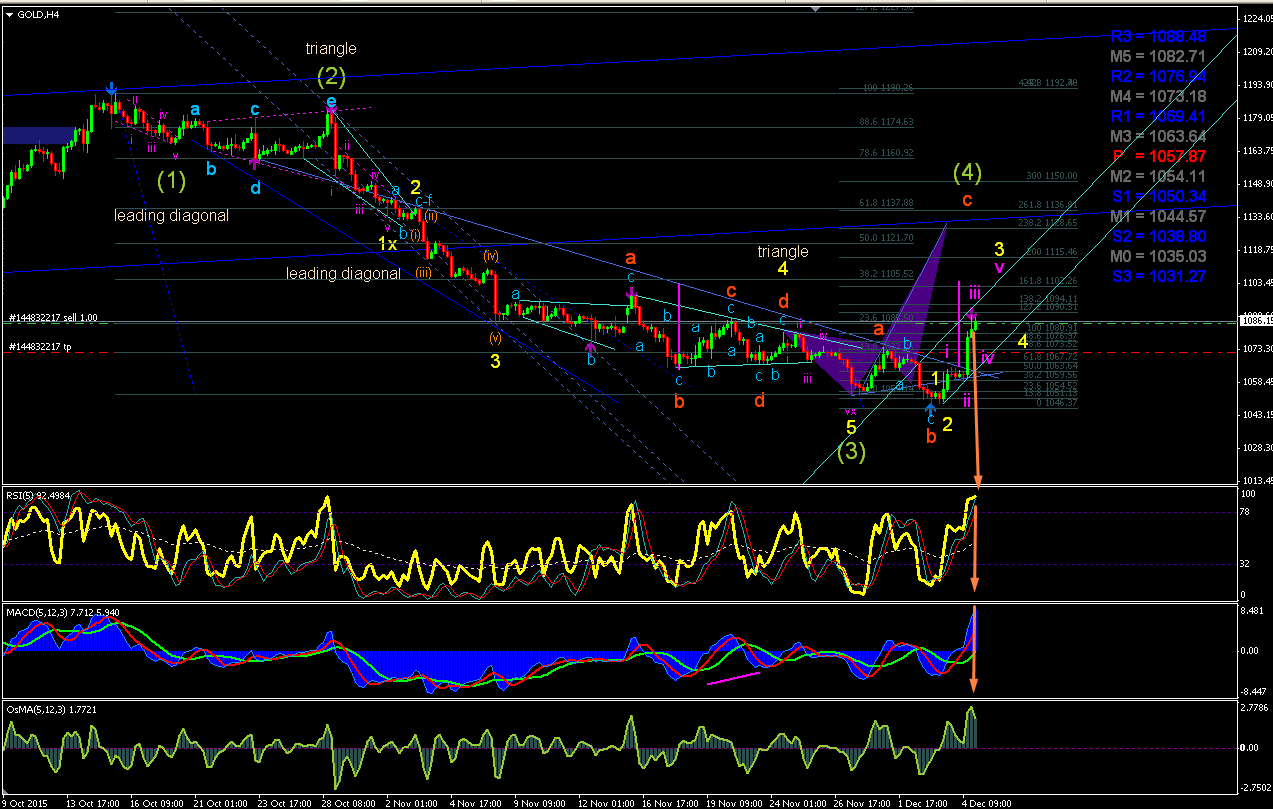Click the green (2) wave label

[x=331, y=76]
